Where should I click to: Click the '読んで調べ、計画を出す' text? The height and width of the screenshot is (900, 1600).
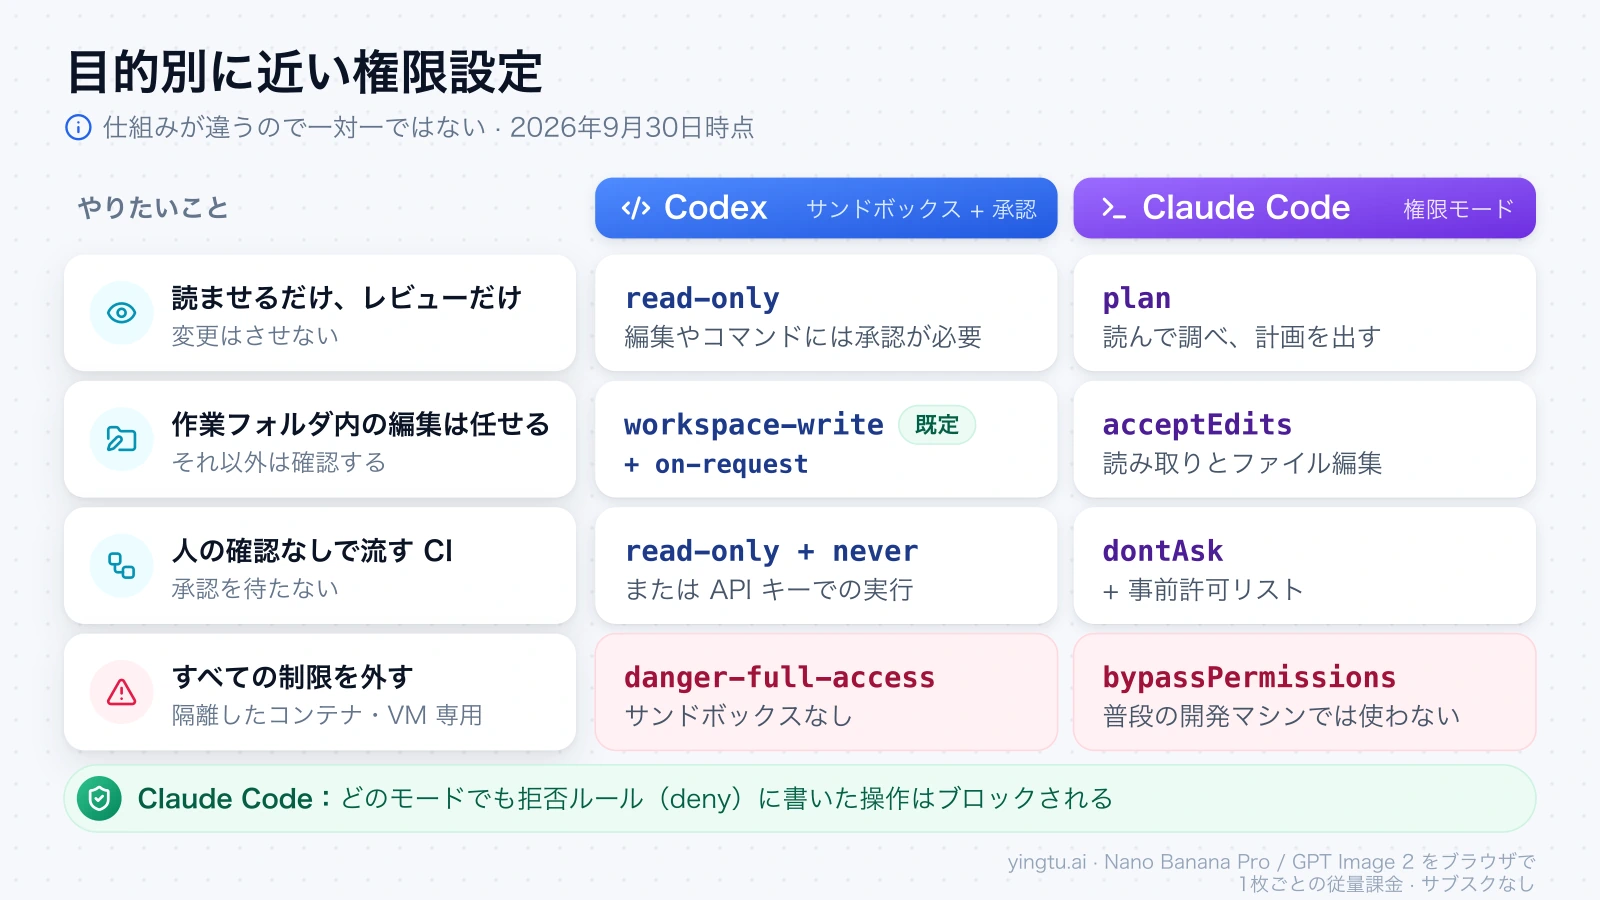pos(1242,337)
